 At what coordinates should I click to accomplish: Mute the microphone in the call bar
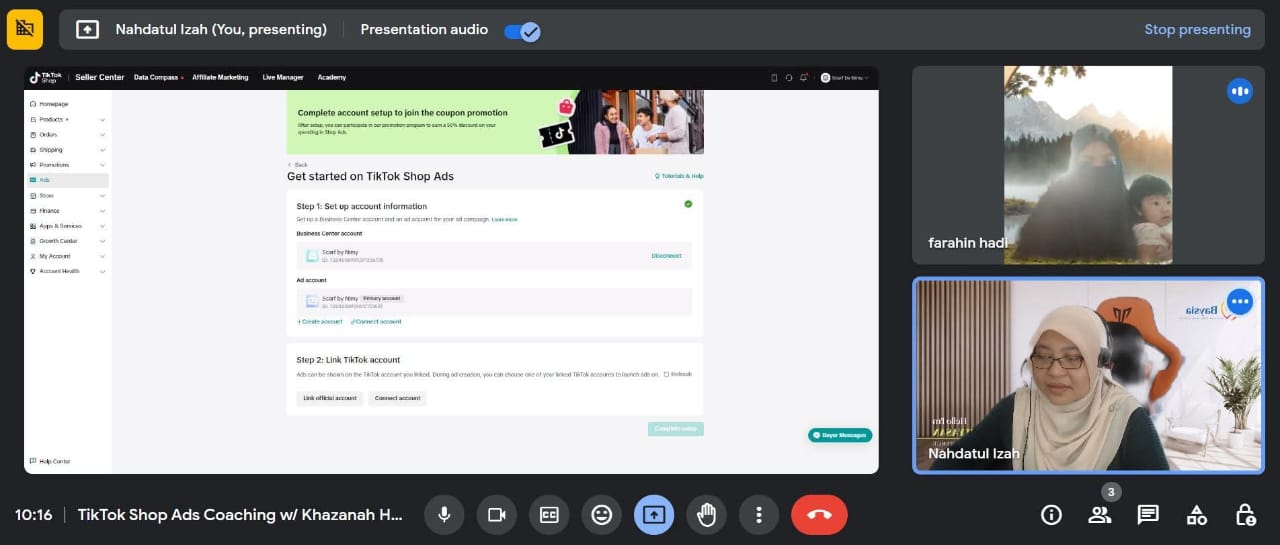[444, 515]
